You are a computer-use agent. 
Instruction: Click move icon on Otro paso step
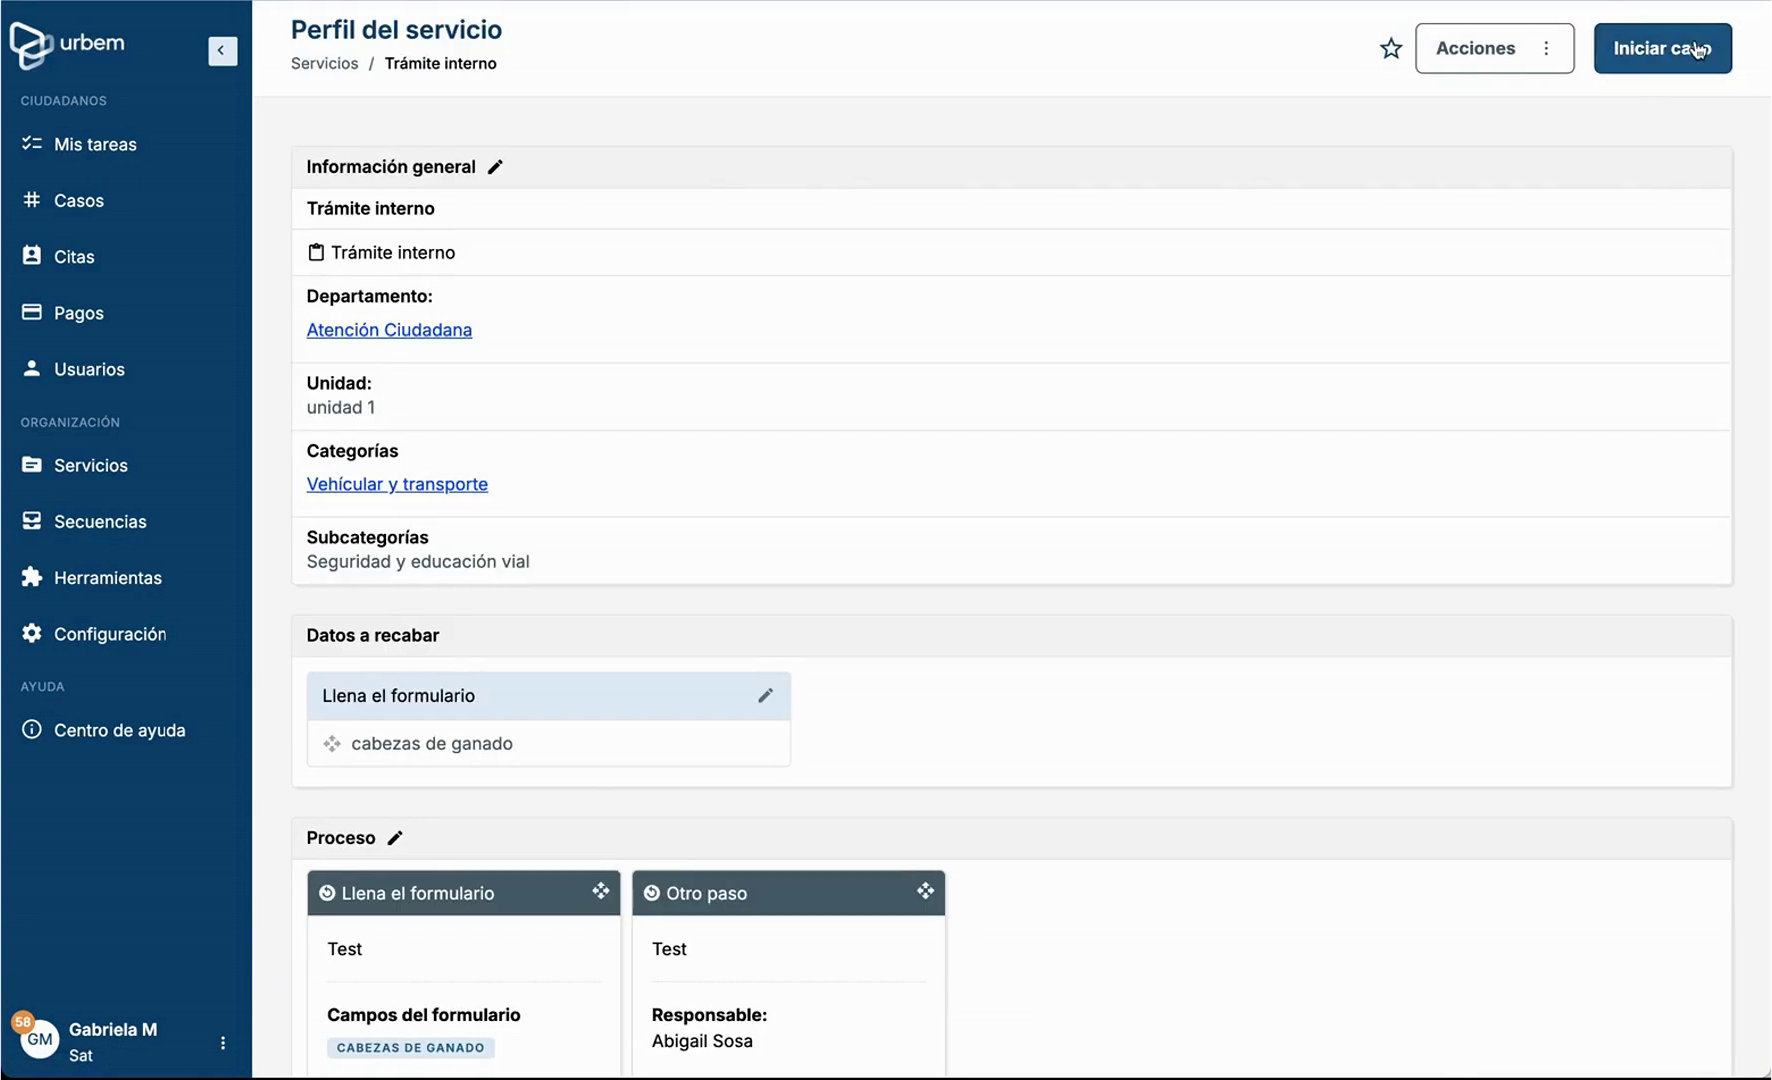point(925,891)
